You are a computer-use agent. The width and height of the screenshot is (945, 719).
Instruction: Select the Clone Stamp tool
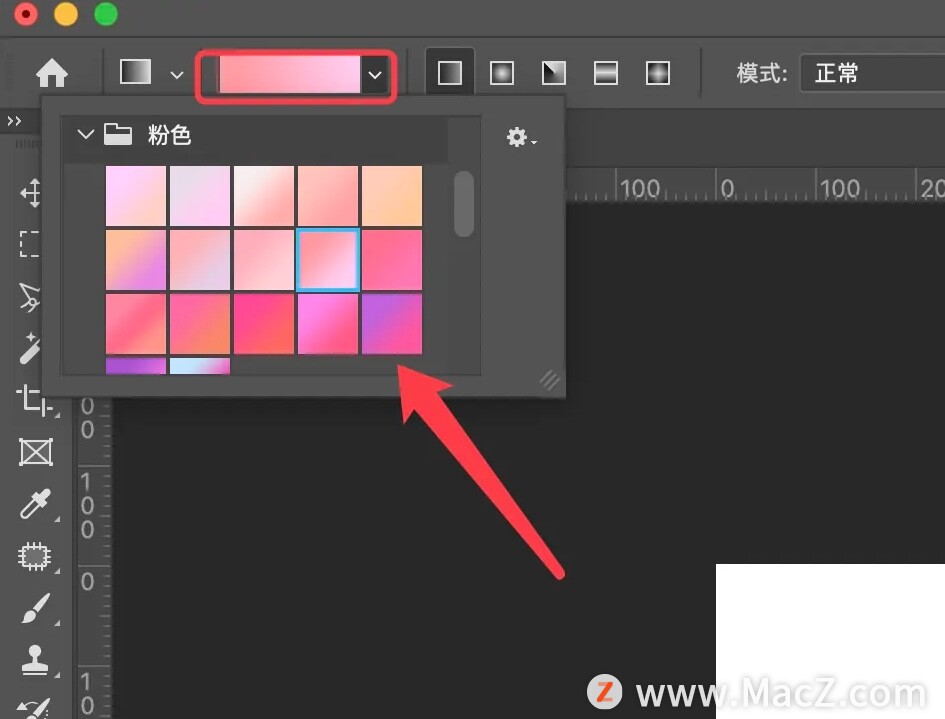[x=35, y=660]
